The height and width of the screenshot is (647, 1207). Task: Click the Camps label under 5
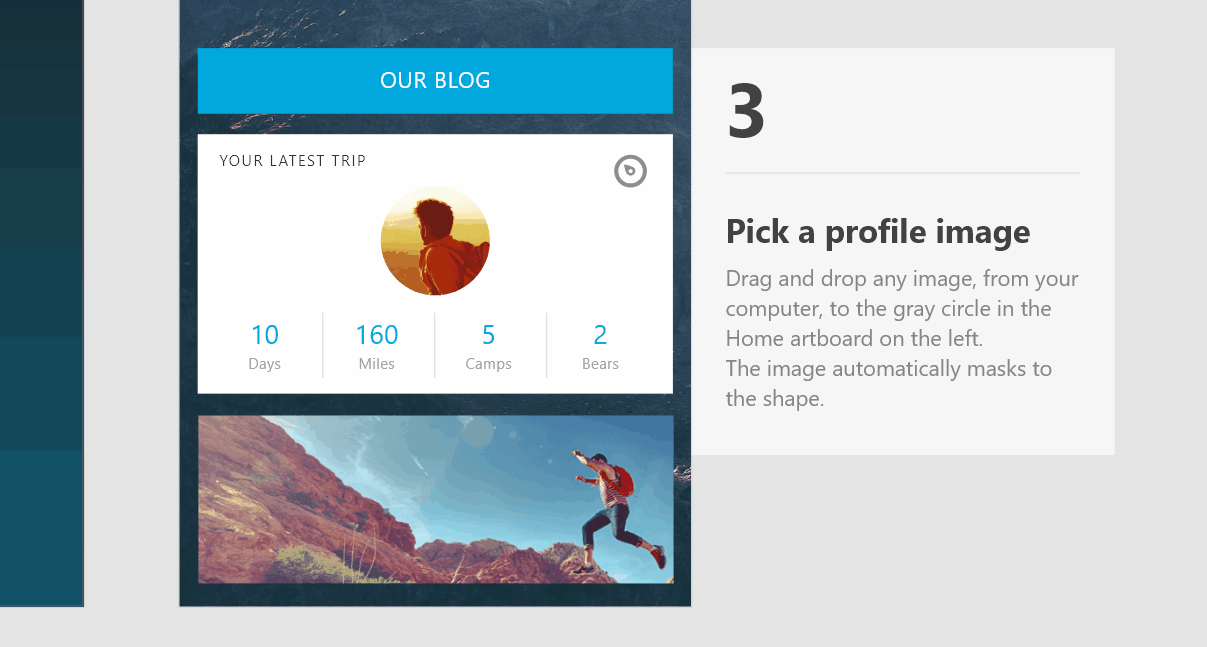[x=488, y=364]
